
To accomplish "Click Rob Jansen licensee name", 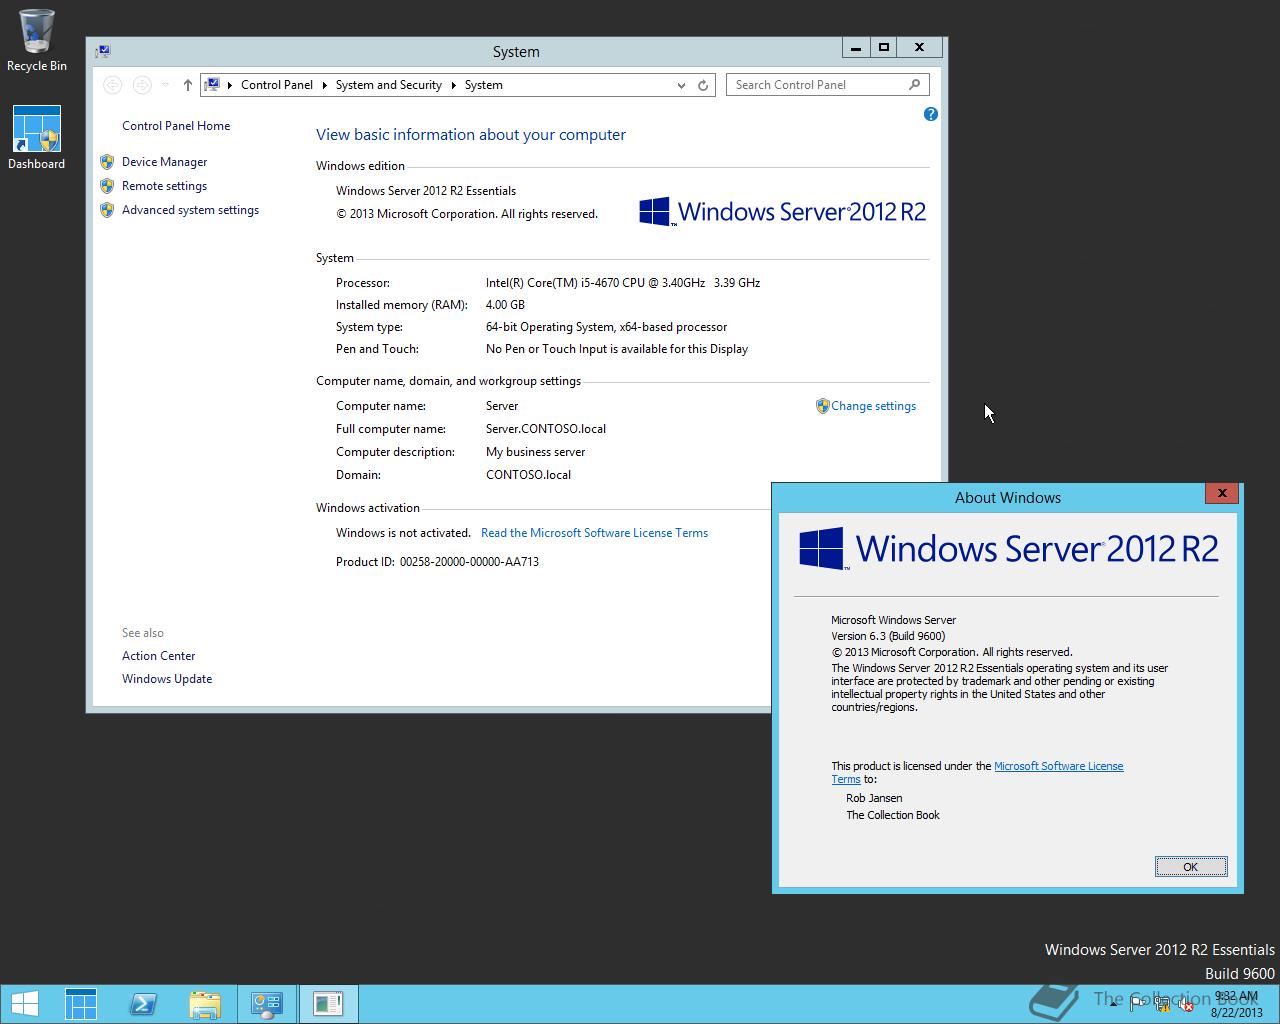I will tap(874, 798).
